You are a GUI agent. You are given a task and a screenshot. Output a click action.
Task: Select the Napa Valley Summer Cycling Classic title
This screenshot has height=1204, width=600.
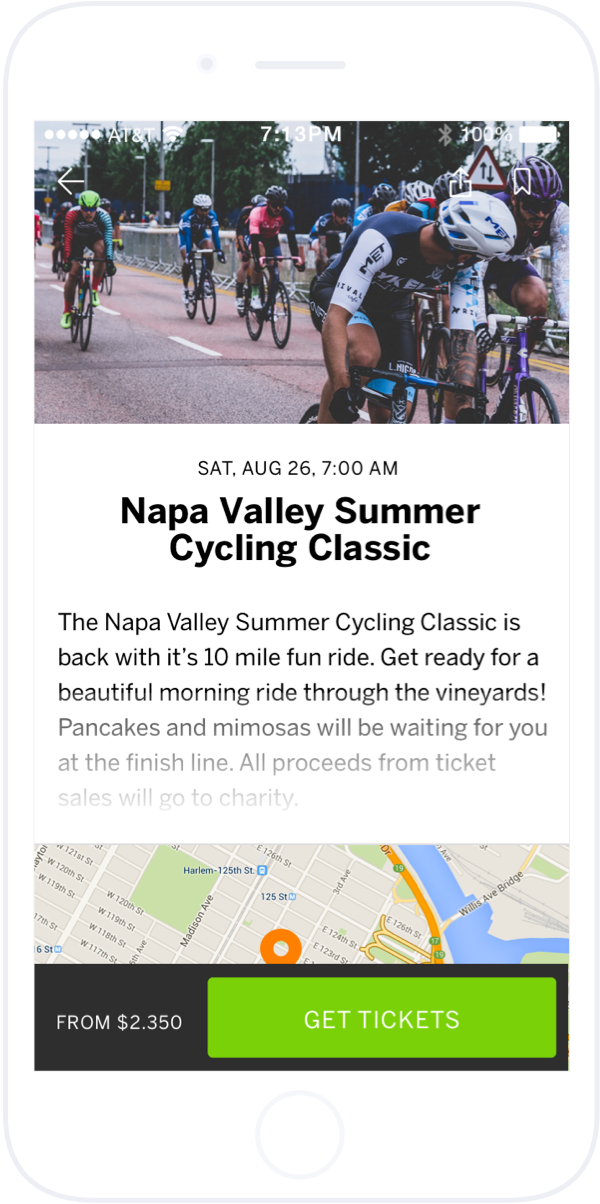click(x=301, y=529)
